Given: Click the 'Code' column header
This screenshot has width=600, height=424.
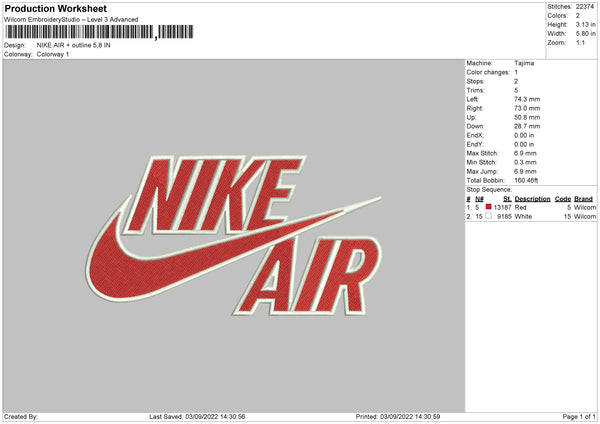Looking at the screenshot, I should tap(562, 199).
